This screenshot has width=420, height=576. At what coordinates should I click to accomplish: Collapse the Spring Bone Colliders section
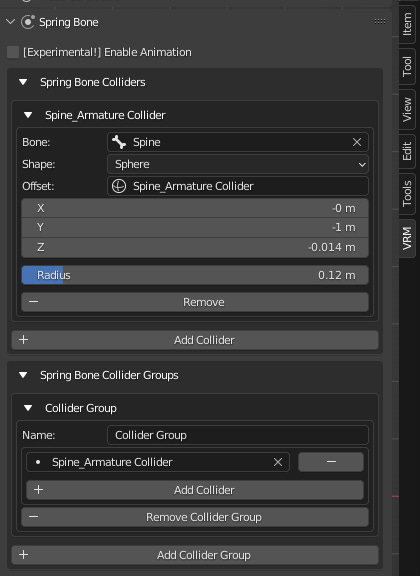pos(23,82)
